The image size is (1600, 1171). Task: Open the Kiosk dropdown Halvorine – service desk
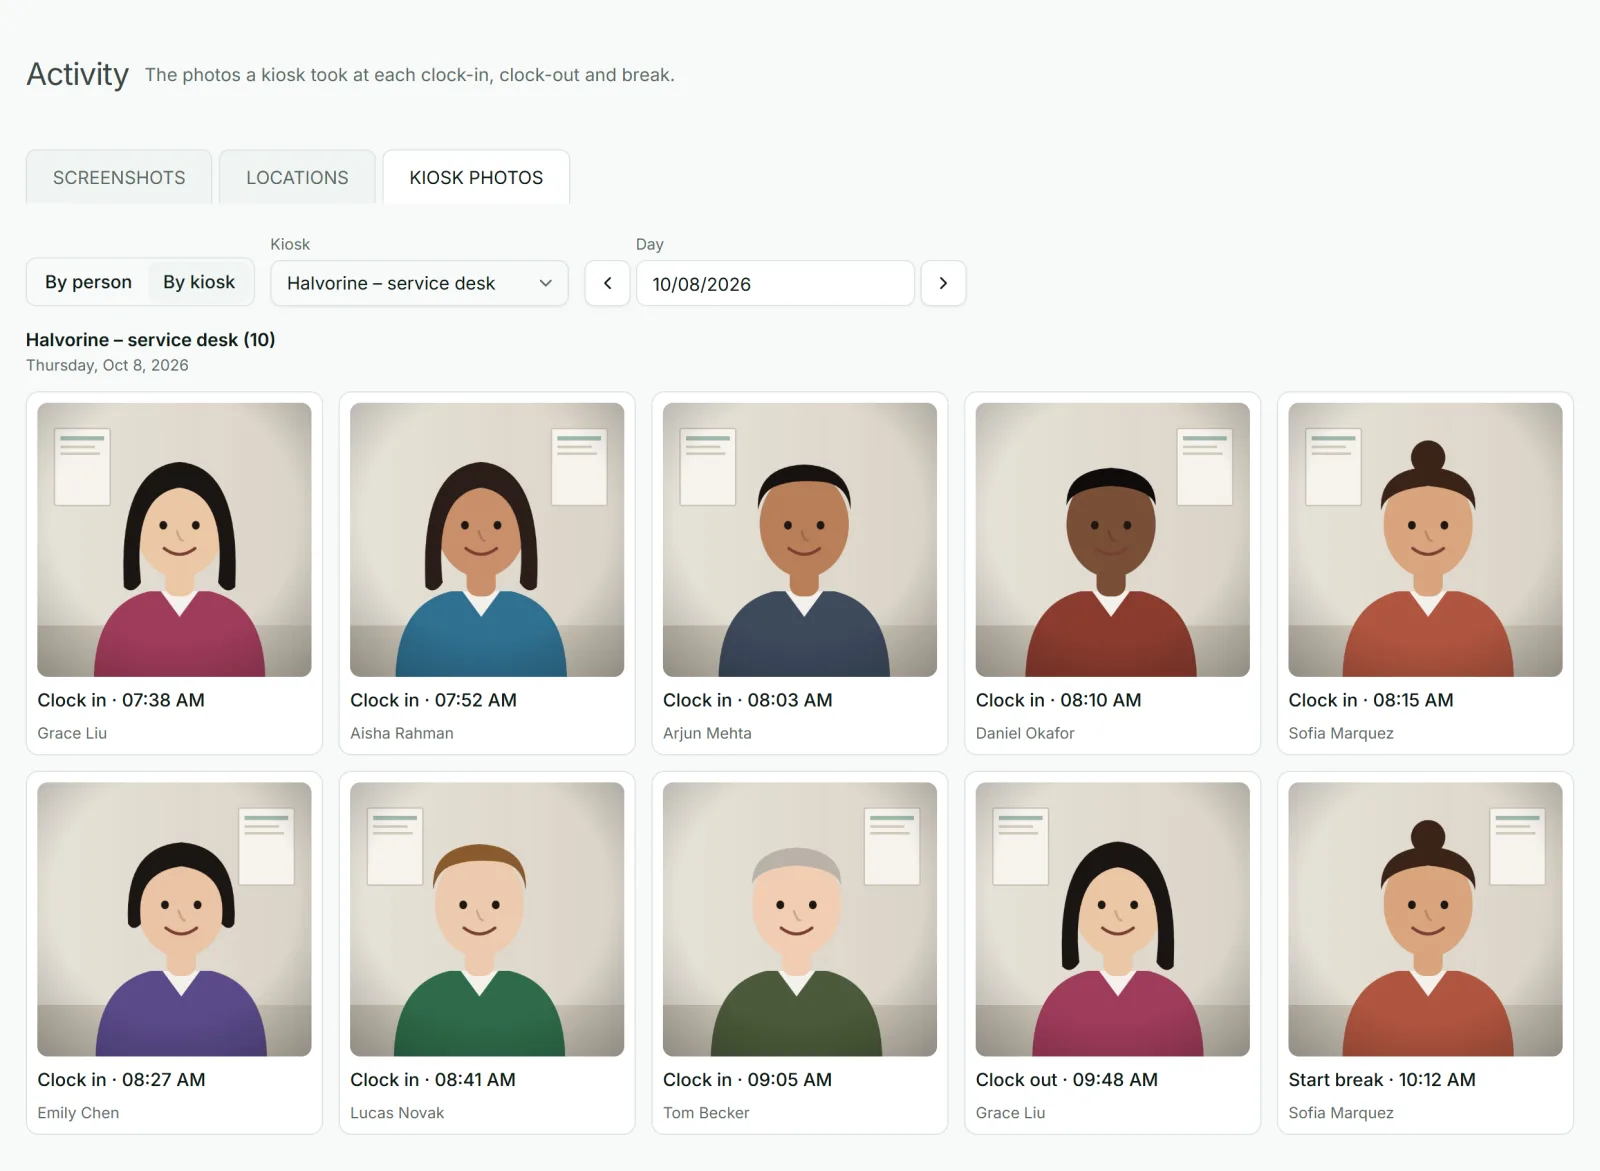[419, 283]
